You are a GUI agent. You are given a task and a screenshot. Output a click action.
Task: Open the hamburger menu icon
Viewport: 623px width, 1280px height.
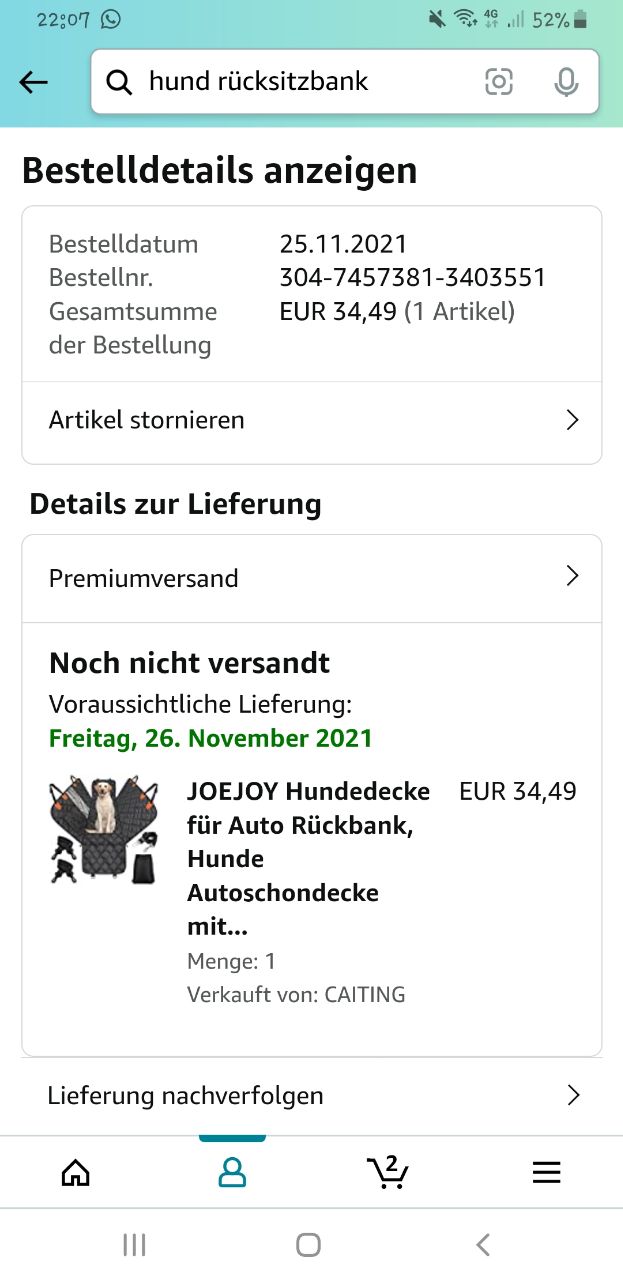click(x=546, y=1172)
